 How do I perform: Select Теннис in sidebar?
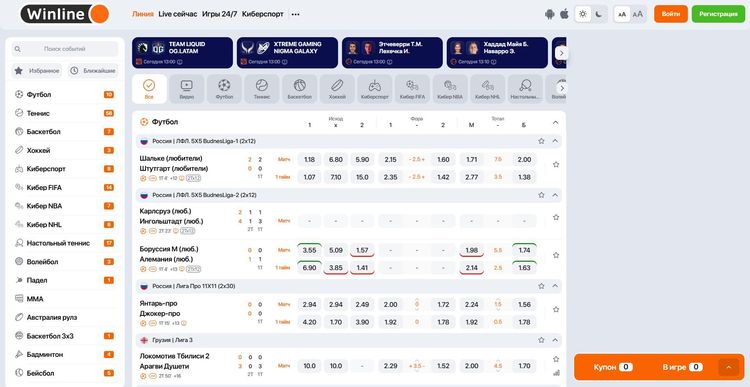65,113
